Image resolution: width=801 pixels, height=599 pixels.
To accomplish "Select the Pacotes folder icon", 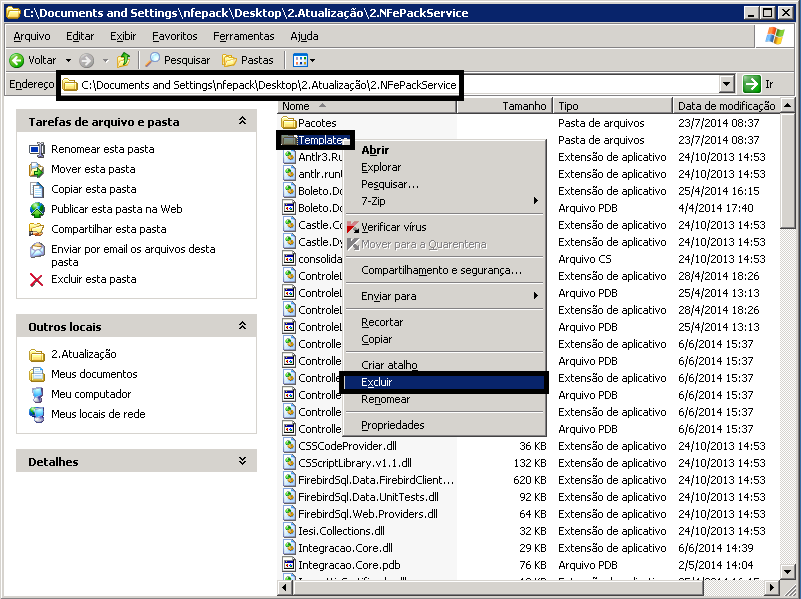I will pyautogui.click(x=289, y=123).
